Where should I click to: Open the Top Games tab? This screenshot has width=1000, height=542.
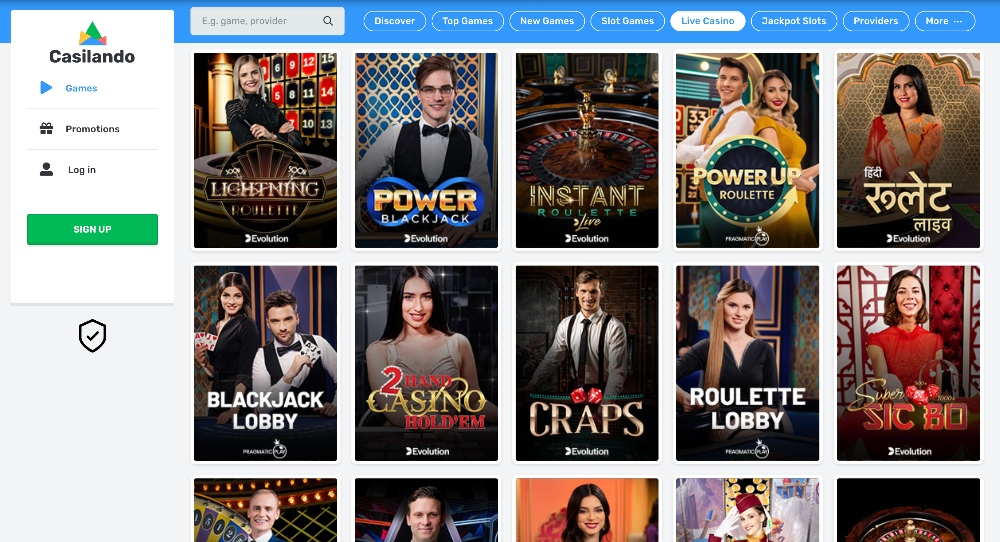pos(467,21)
